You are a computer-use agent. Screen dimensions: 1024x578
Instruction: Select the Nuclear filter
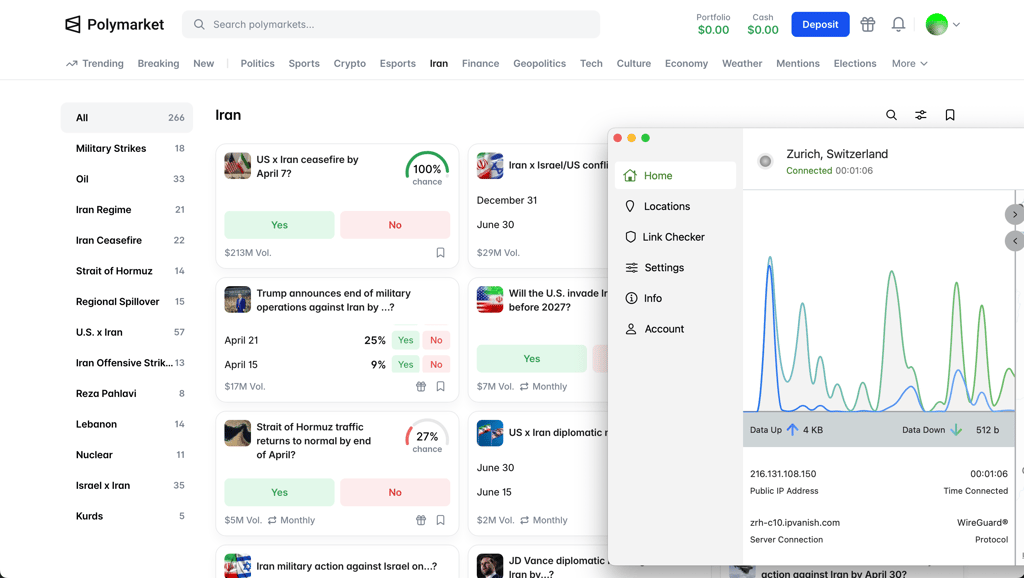point(127,455)
